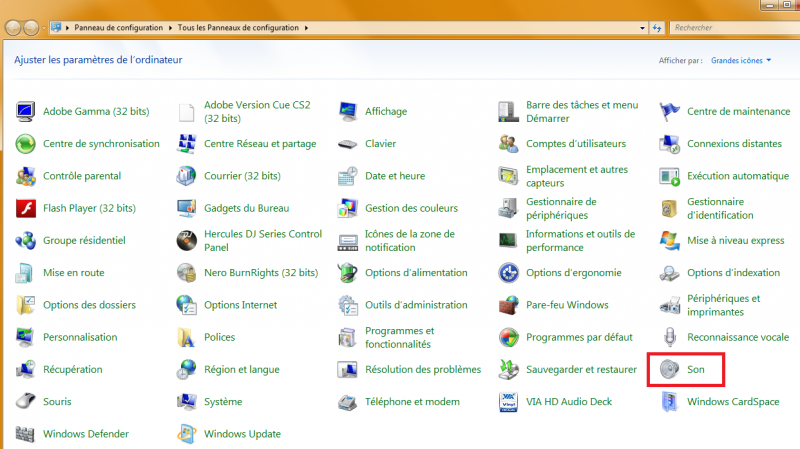
Task: Click the Rechercher search field
Action: tap(730, 27)
